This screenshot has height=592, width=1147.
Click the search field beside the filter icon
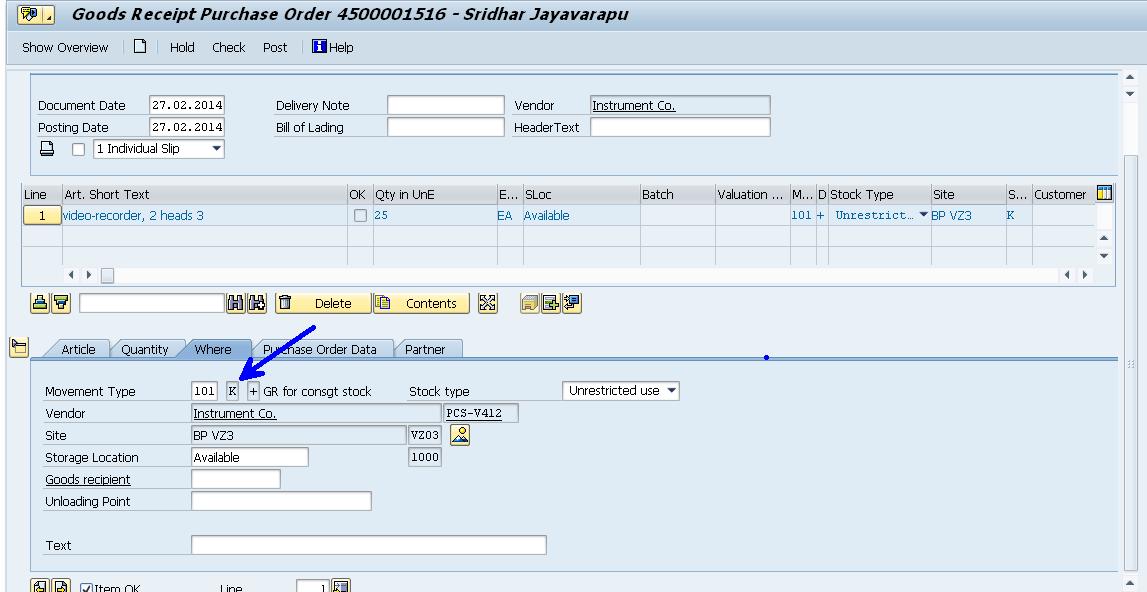(151, 303)
